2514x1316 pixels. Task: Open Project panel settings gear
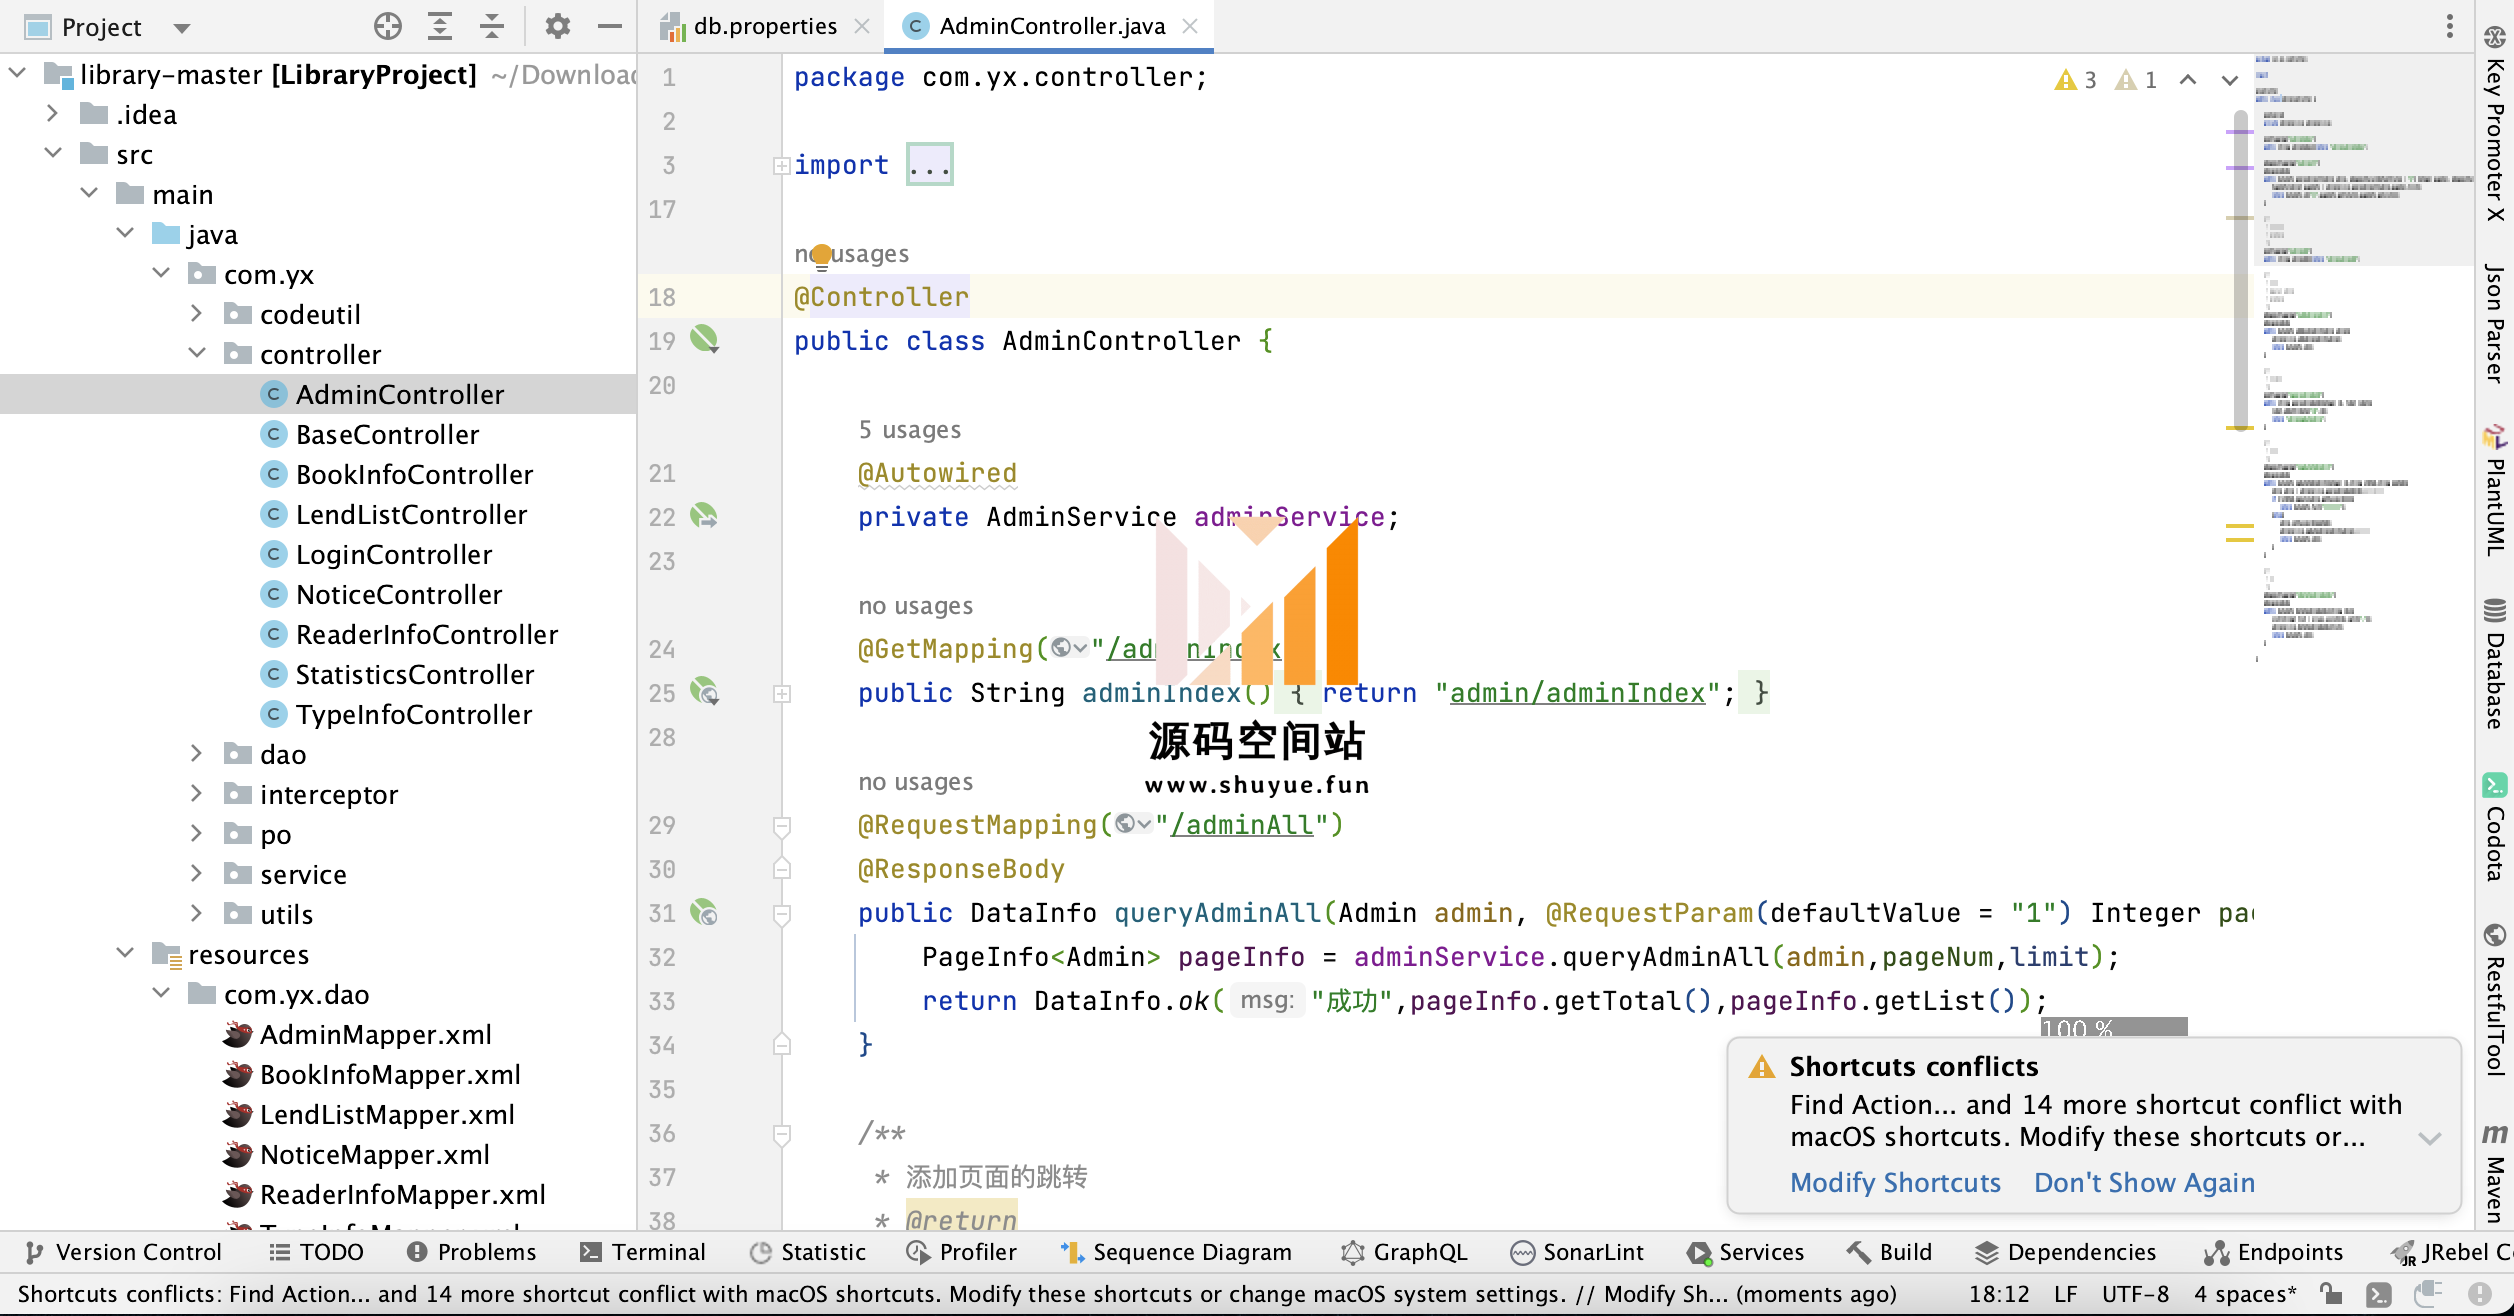click(x=558, y=26)
